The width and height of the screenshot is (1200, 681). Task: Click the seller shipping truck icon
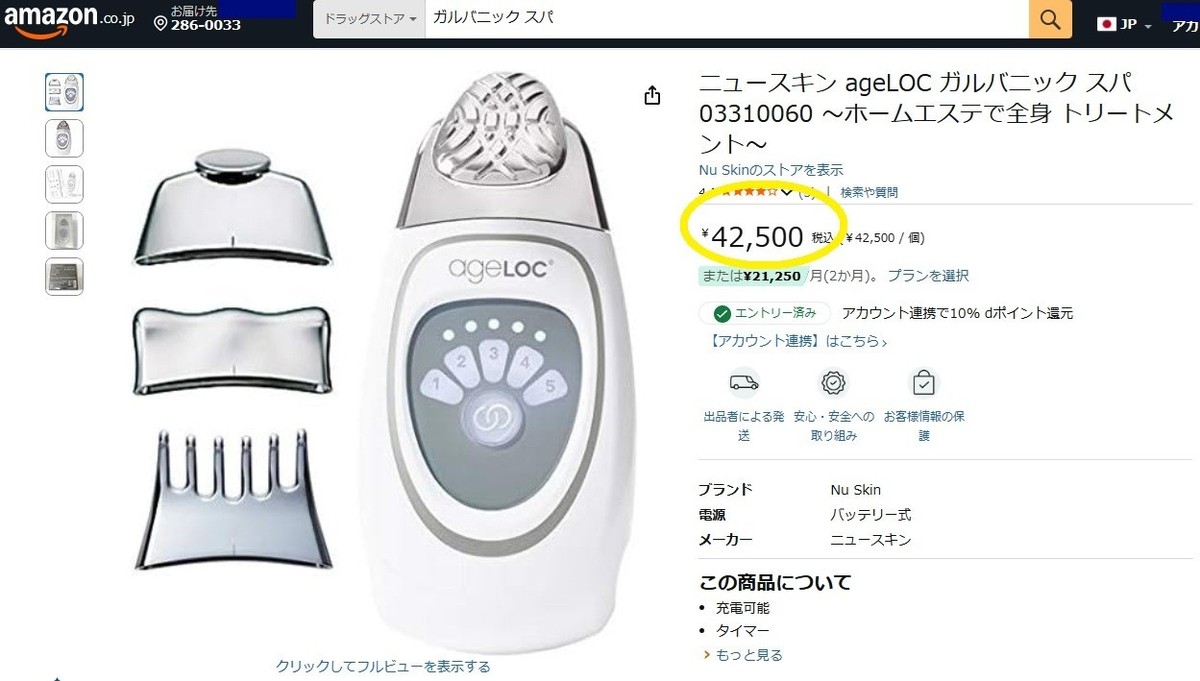tap(743, 383)
